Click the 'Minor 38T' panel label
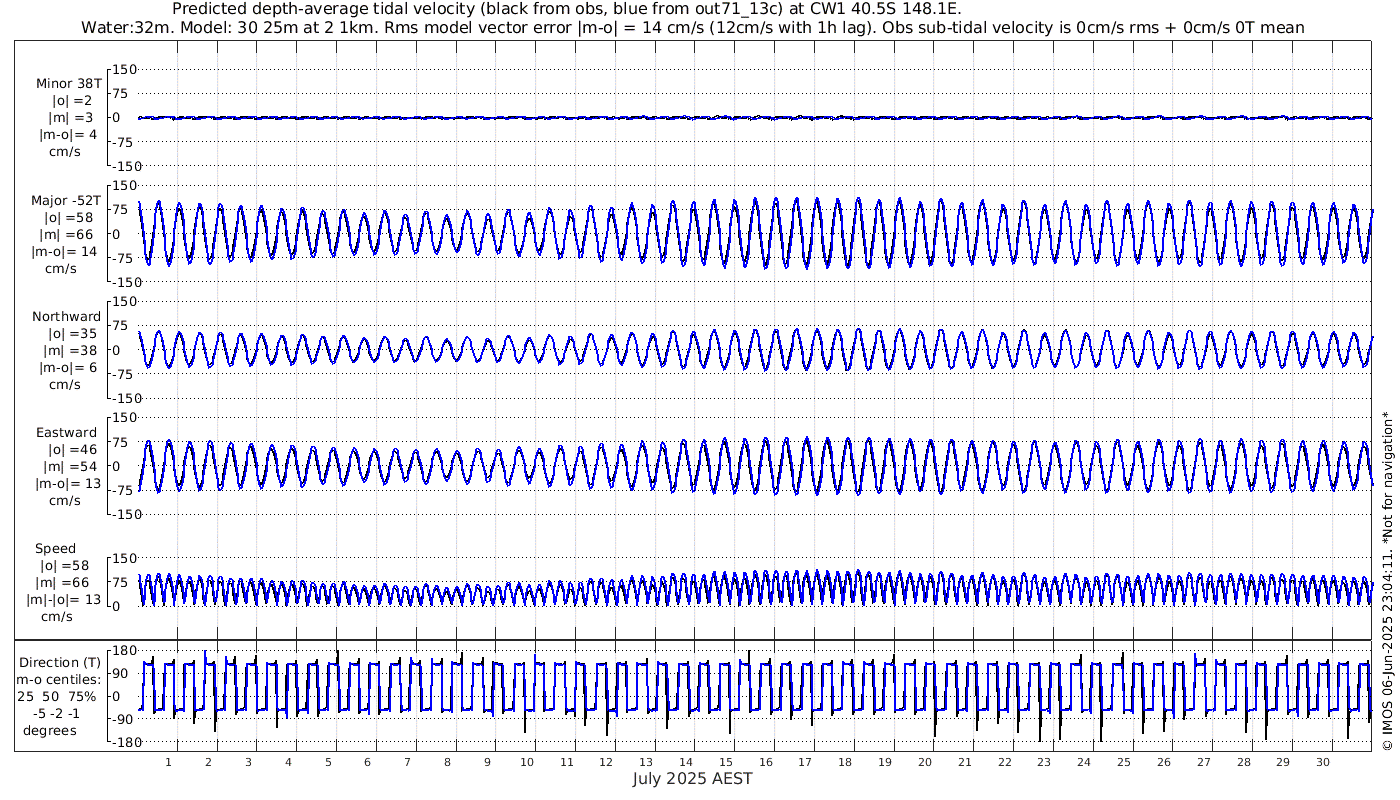Viewport: 1400px width, 800px height. [x=68, y=84]
